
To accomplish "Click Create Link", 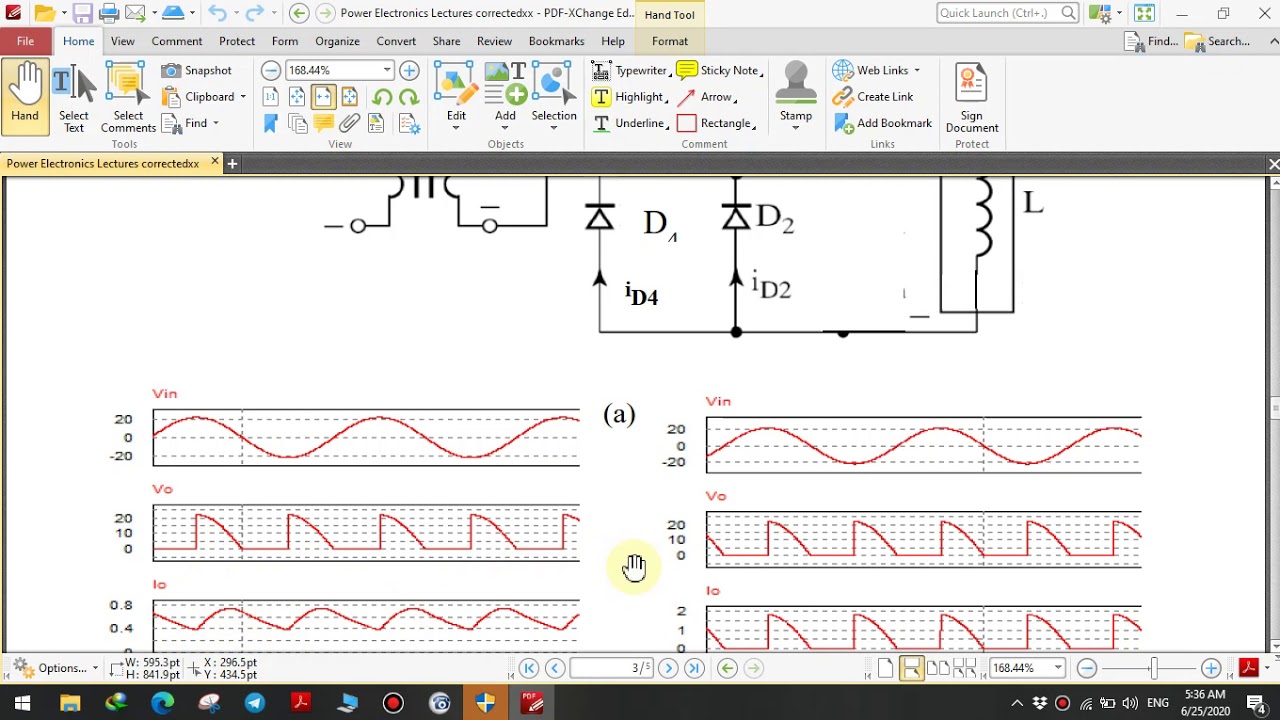I will [x=873, y=97].
